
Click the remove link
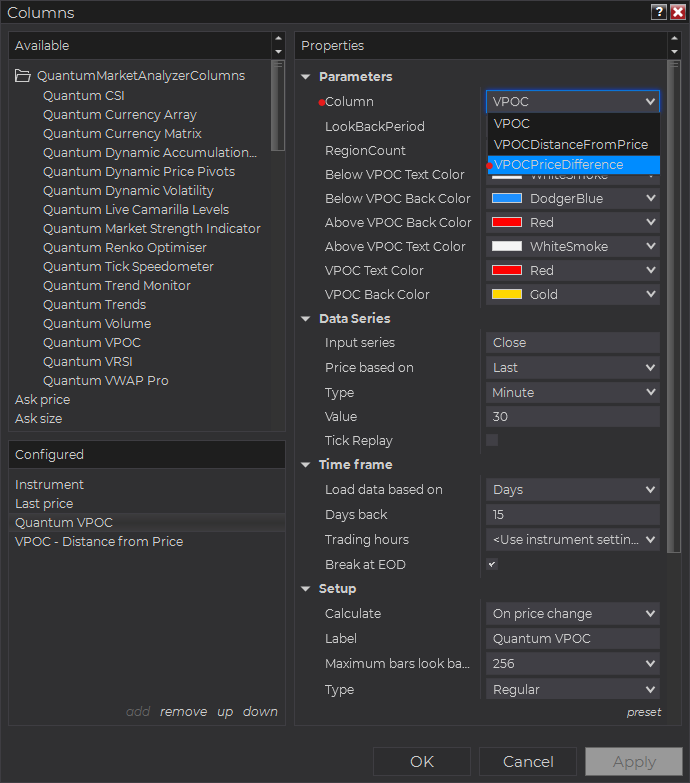click(183, 712)
